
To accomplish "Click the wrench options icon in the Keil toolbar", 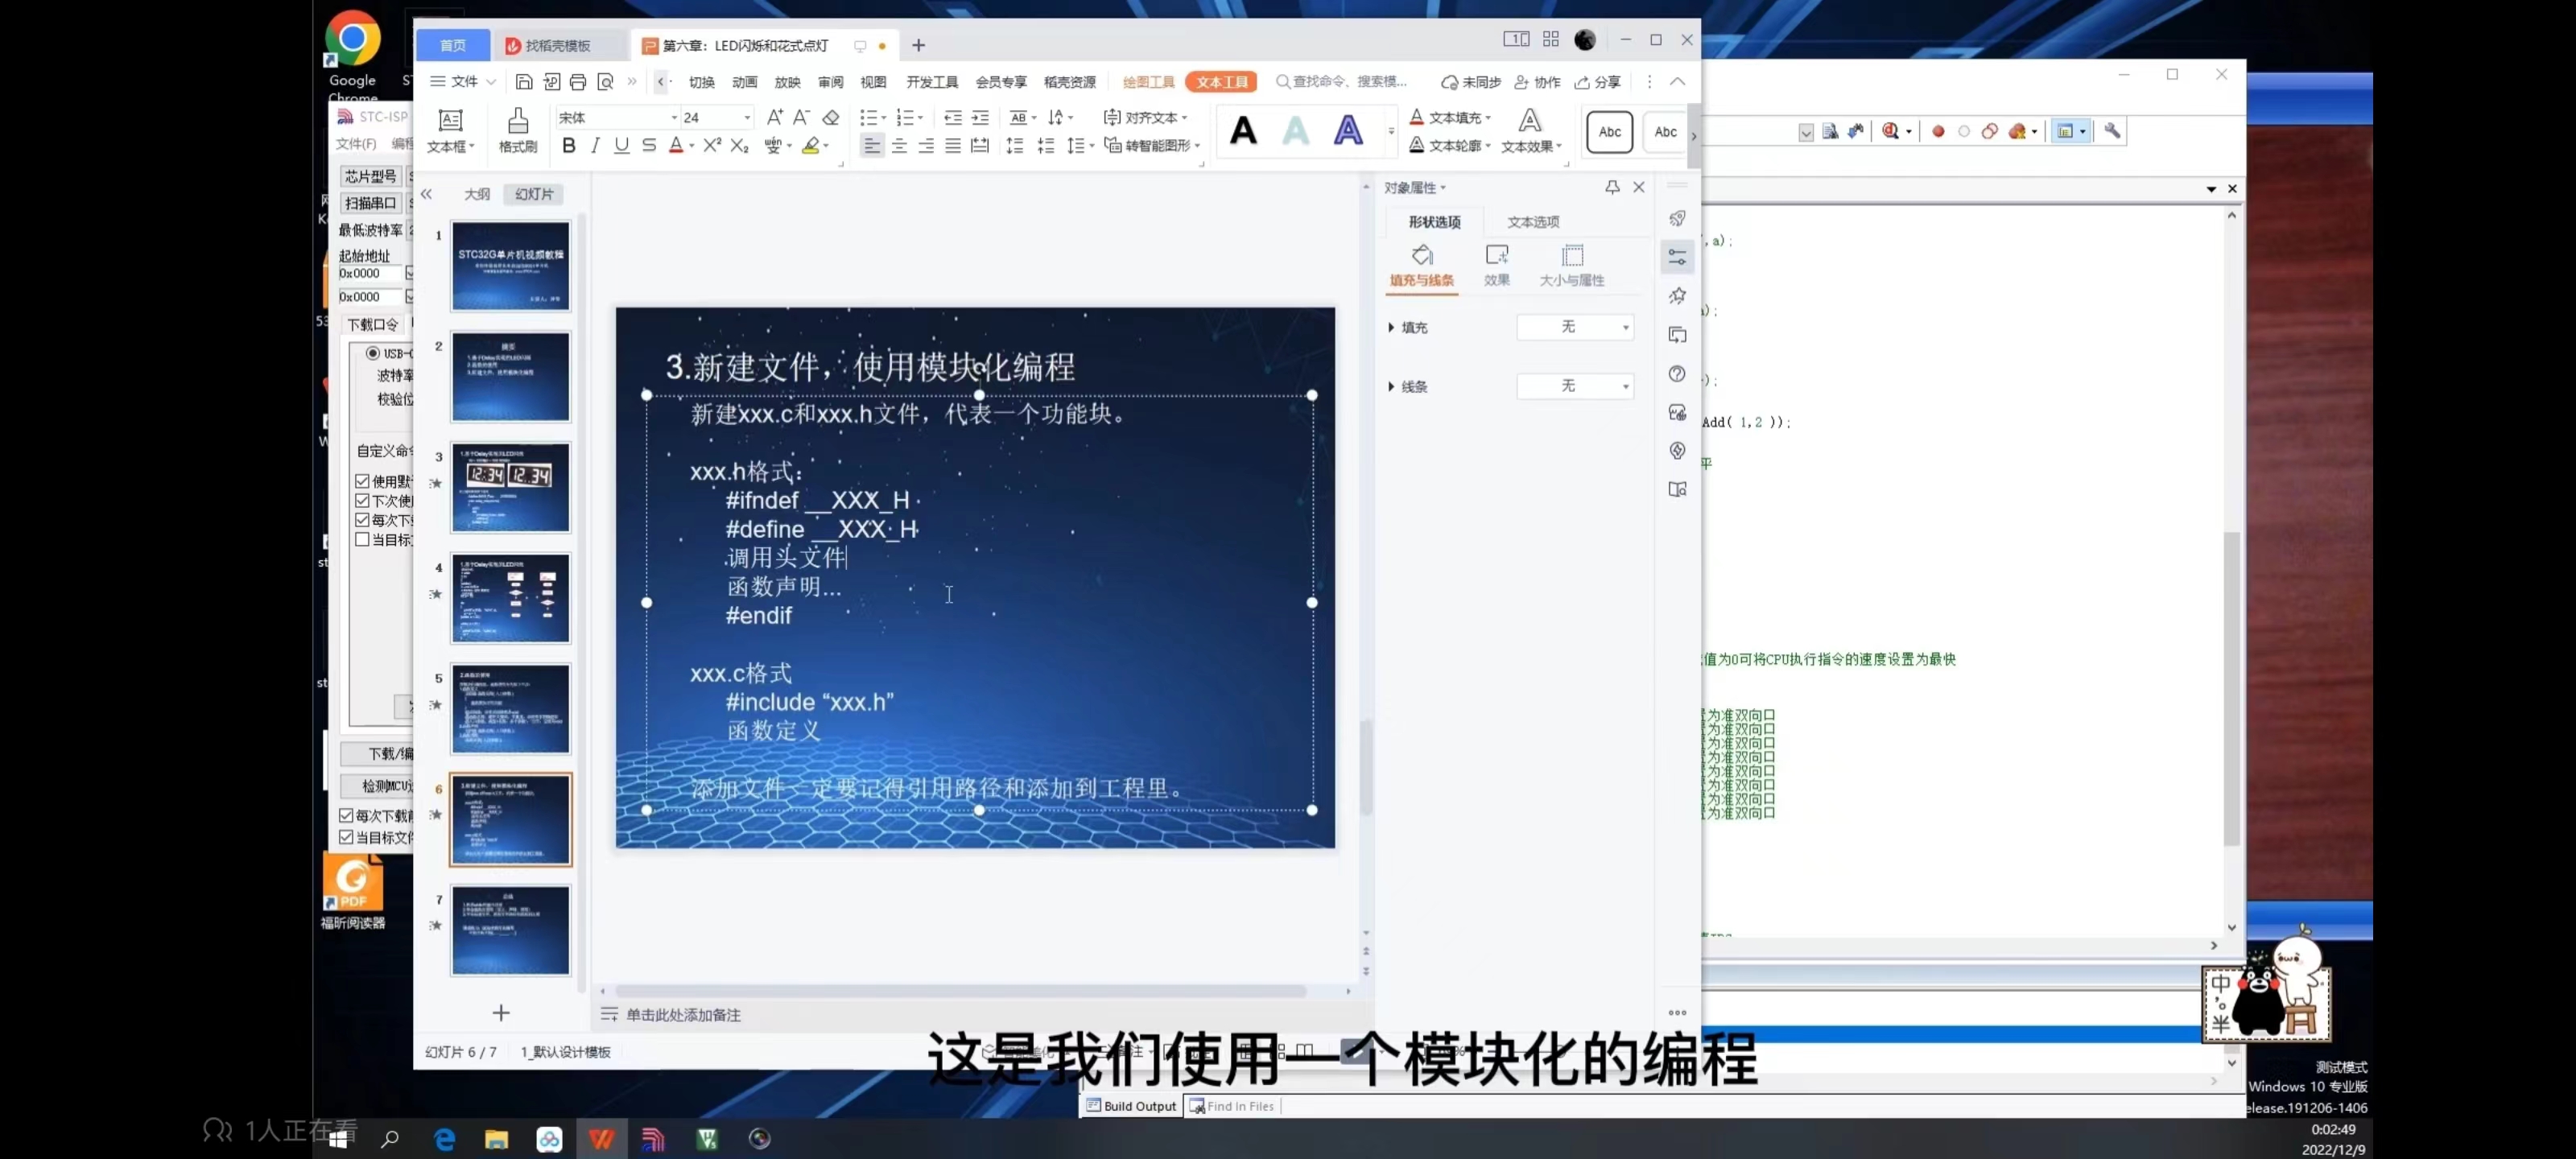I will [2112, 131].
